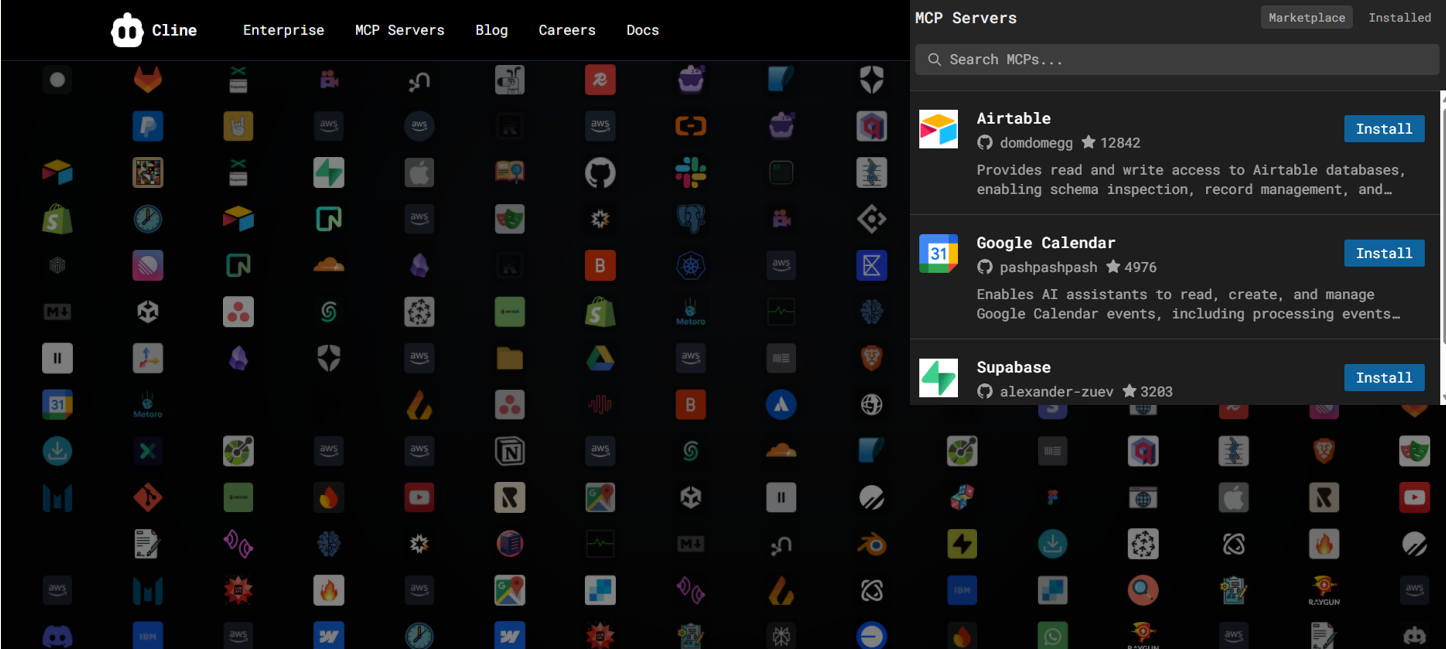Open the Google Calendar entry title
This screenshot has width=1446, height=649.
1045,242
